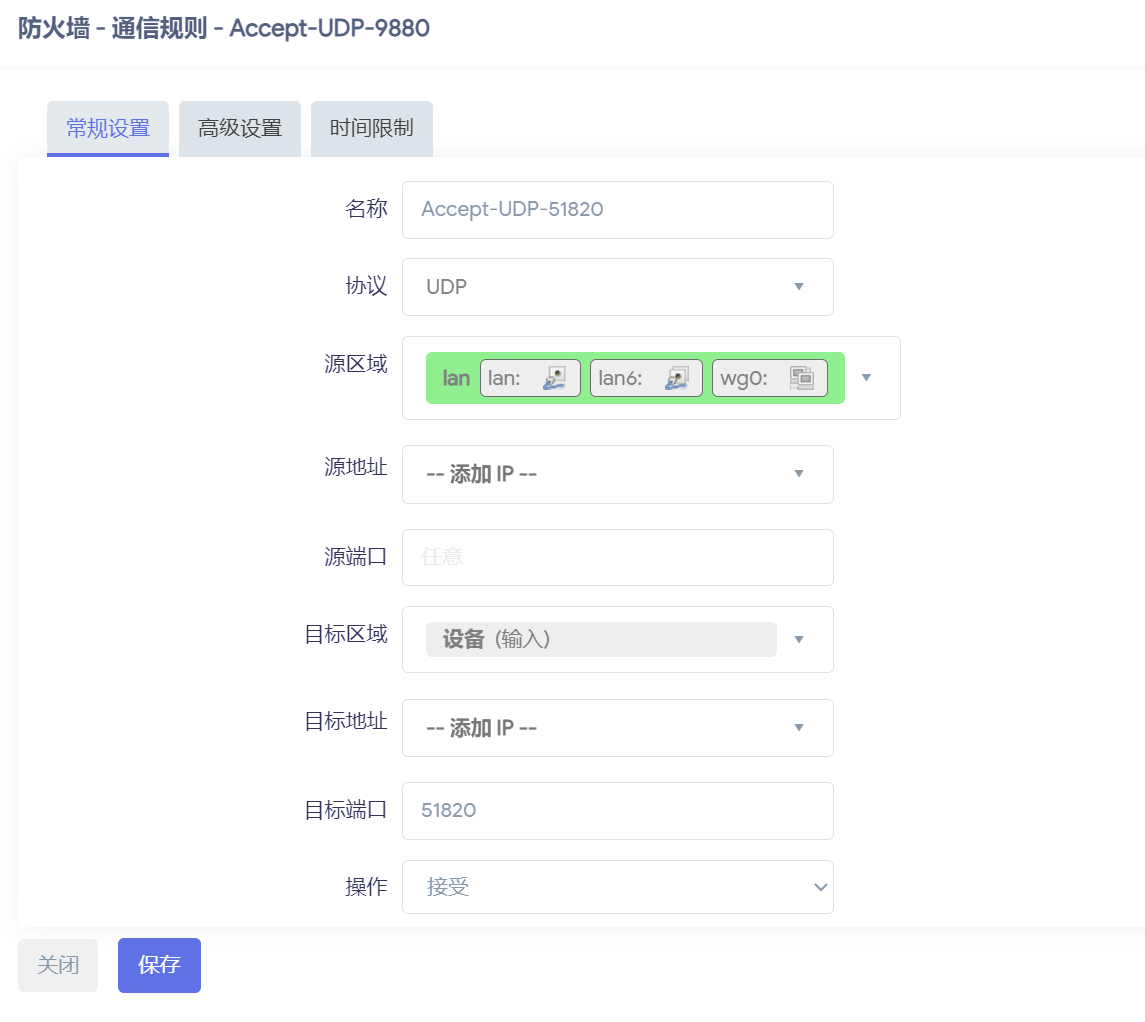Open the 源地址 add IP dropdown
Screen dimensions: 1145x1022
(x=617, y=474)
